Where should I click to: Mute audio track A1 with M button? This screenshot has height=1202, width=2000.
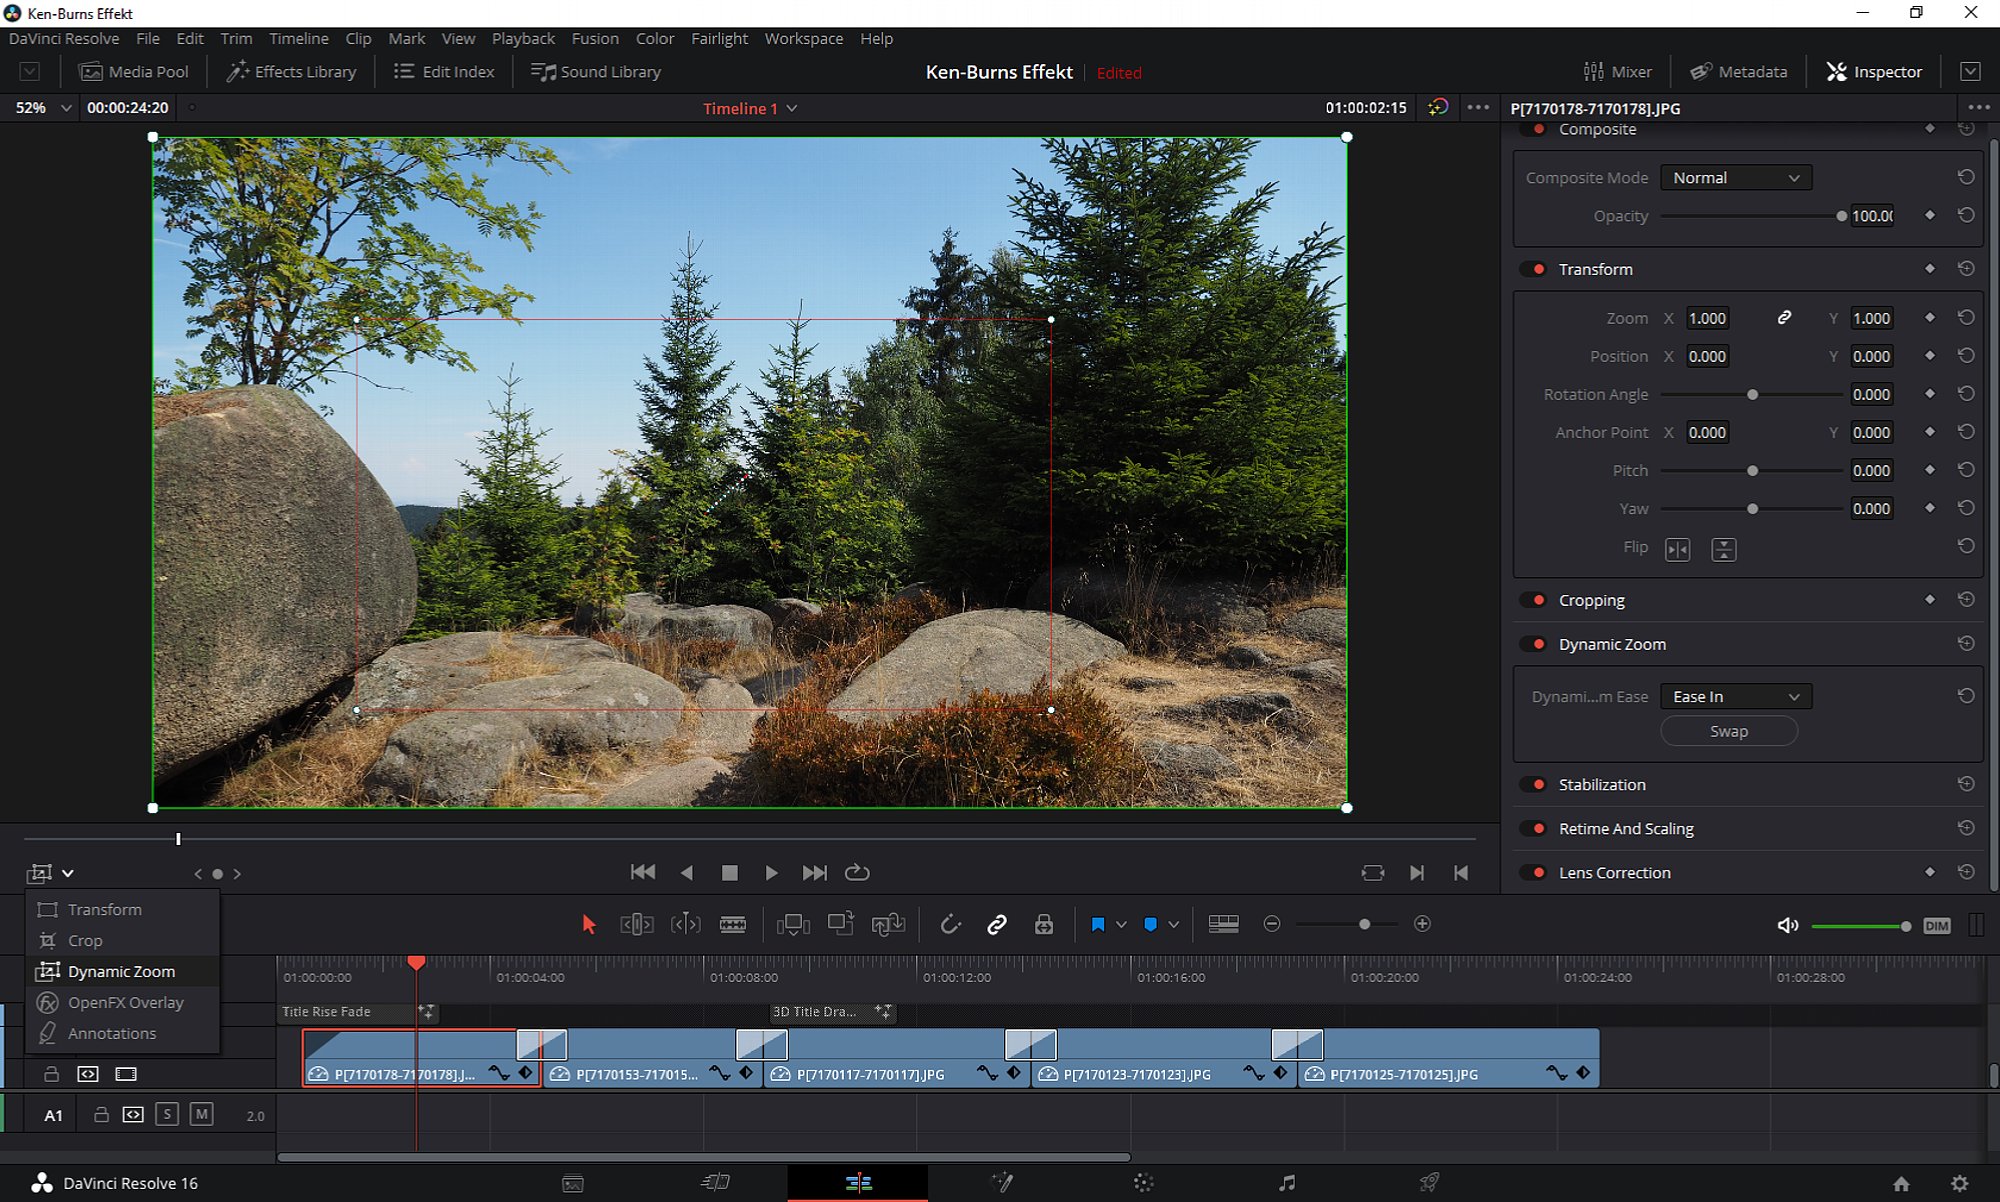(201, 1114)
